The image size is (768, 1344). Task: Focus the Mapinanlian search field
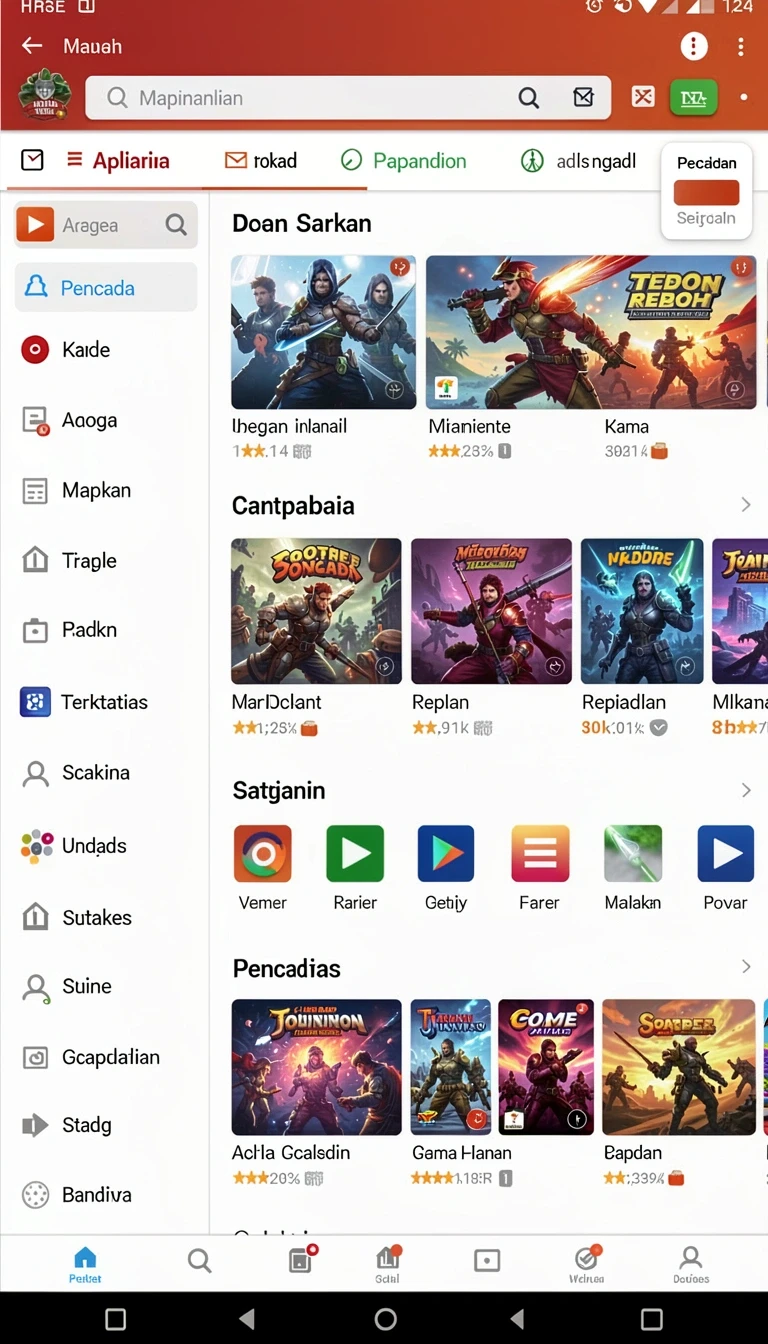(x=347, y=98)
